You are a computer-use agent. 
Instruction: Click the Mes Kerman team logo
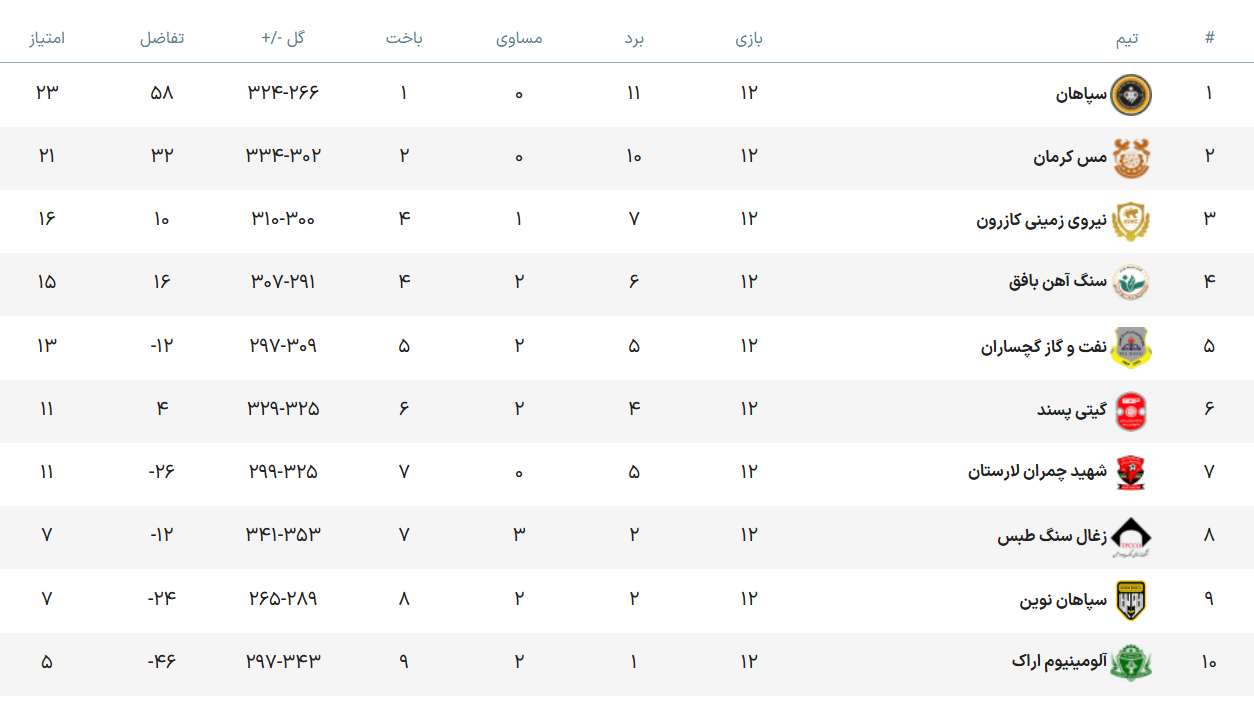coord(1132,158)
